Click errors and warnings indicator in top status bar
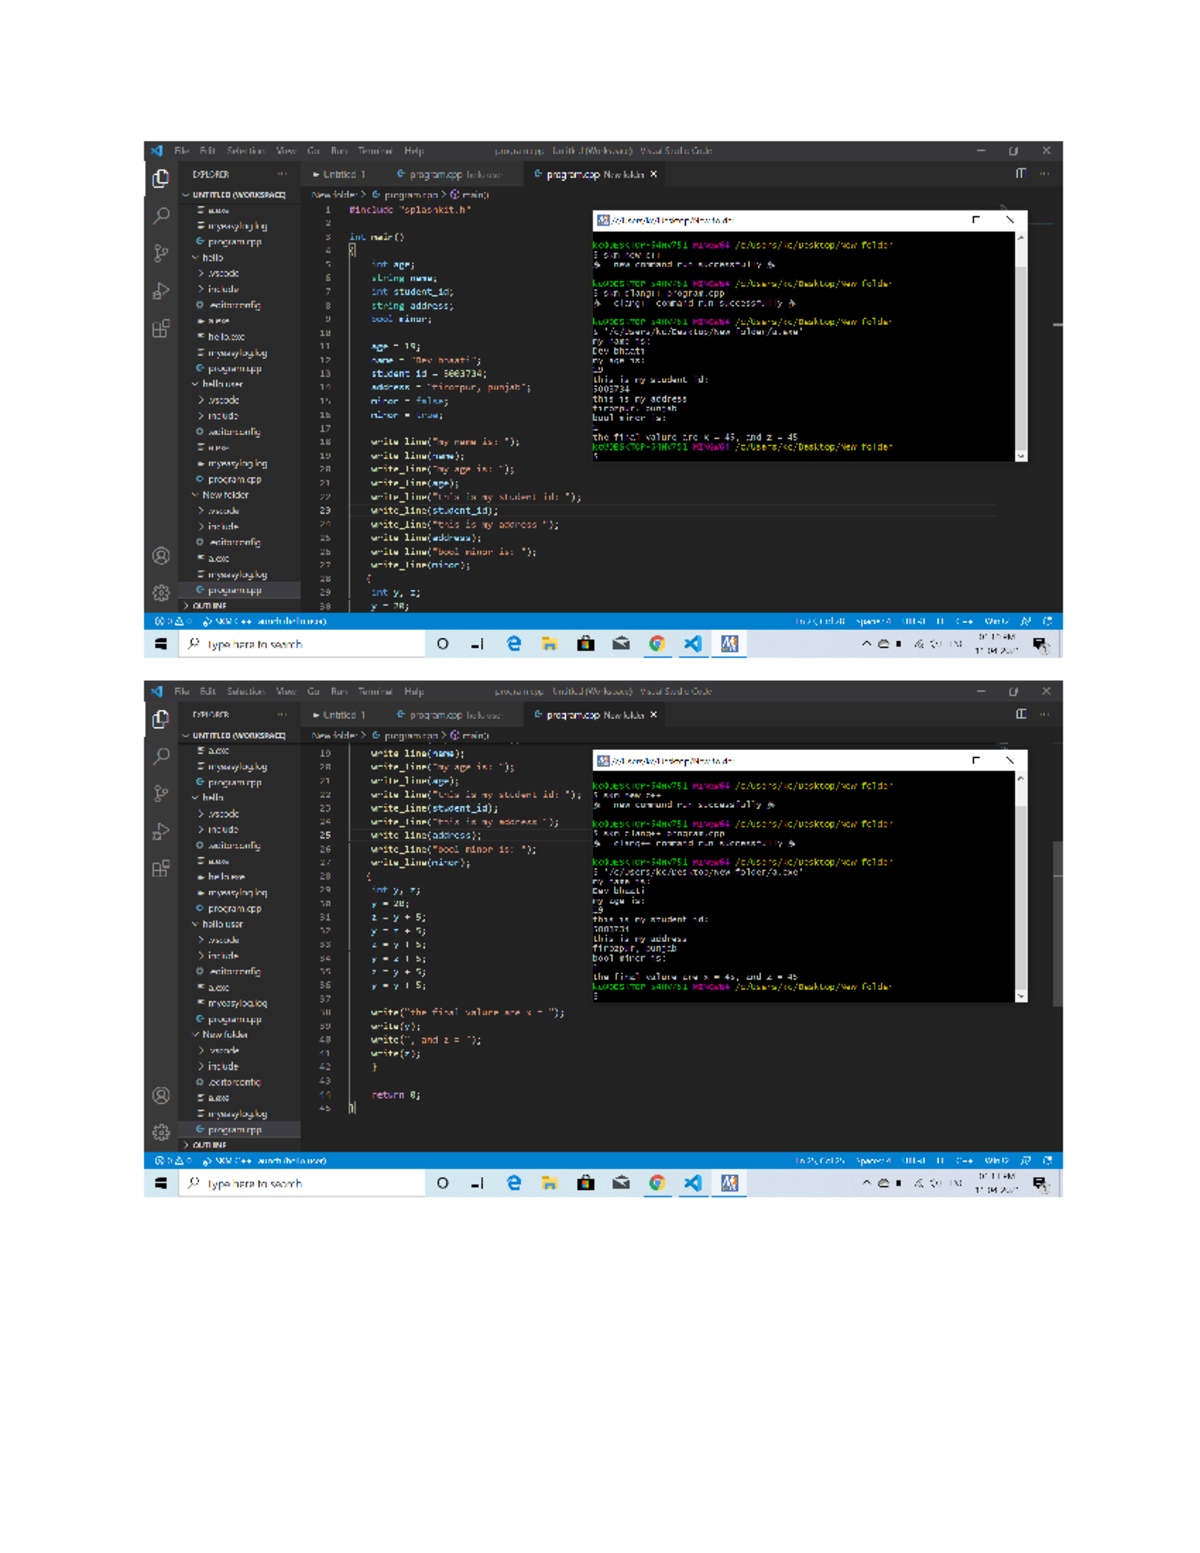Image resolution: width=1200 pixels, height=1553 pixels. pos(170,621)
